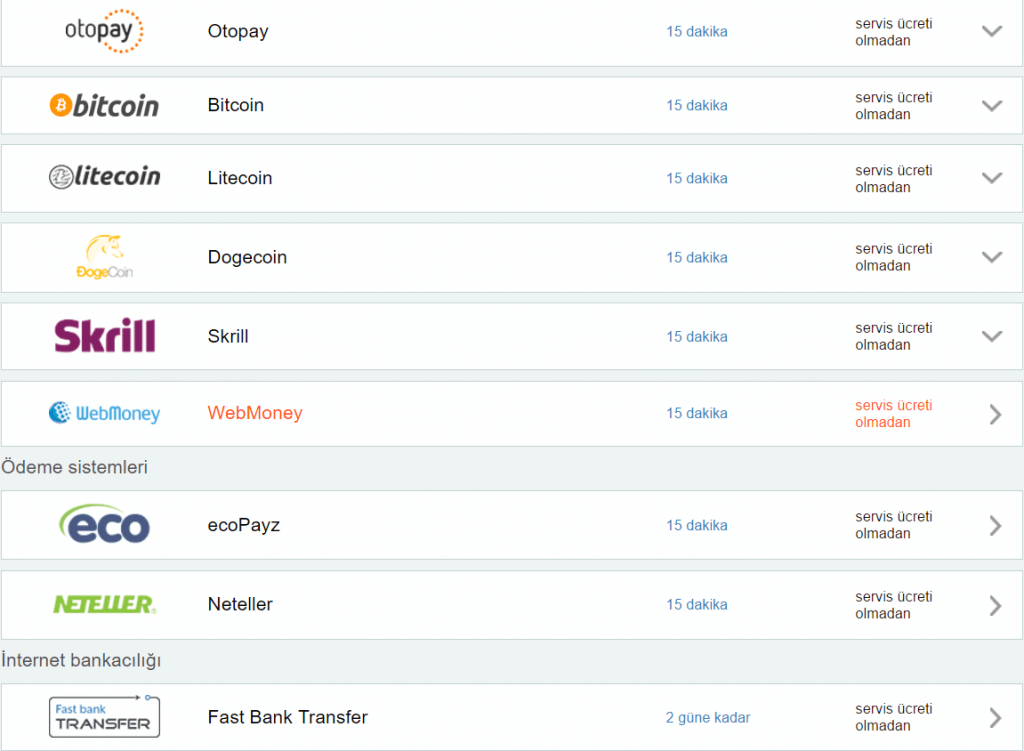Open WebMoney using the right arrow
Image resolution: width=1024 pixels, height=751 pixels.
tap(994, 414)
